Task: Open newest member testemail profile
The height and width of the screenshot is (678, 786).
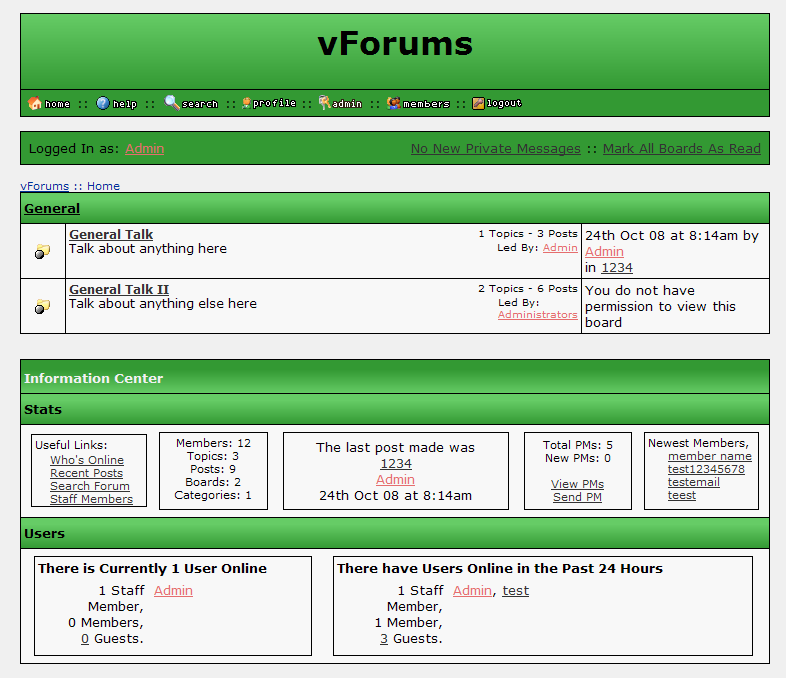Action: [694, 482]
